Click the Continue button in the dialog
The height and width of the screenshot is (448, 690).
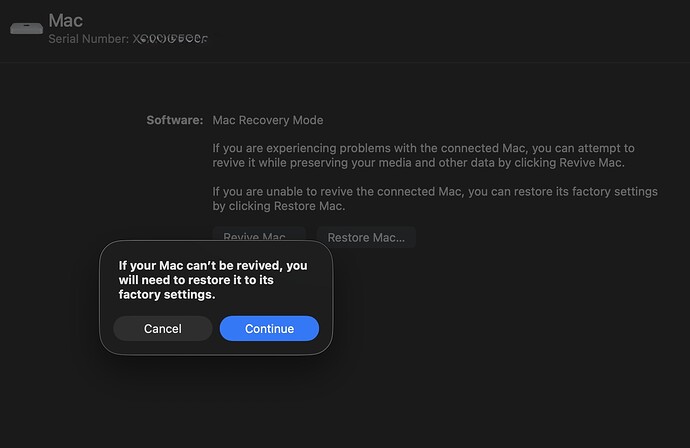pyautogui.click(x=269, y=328)
